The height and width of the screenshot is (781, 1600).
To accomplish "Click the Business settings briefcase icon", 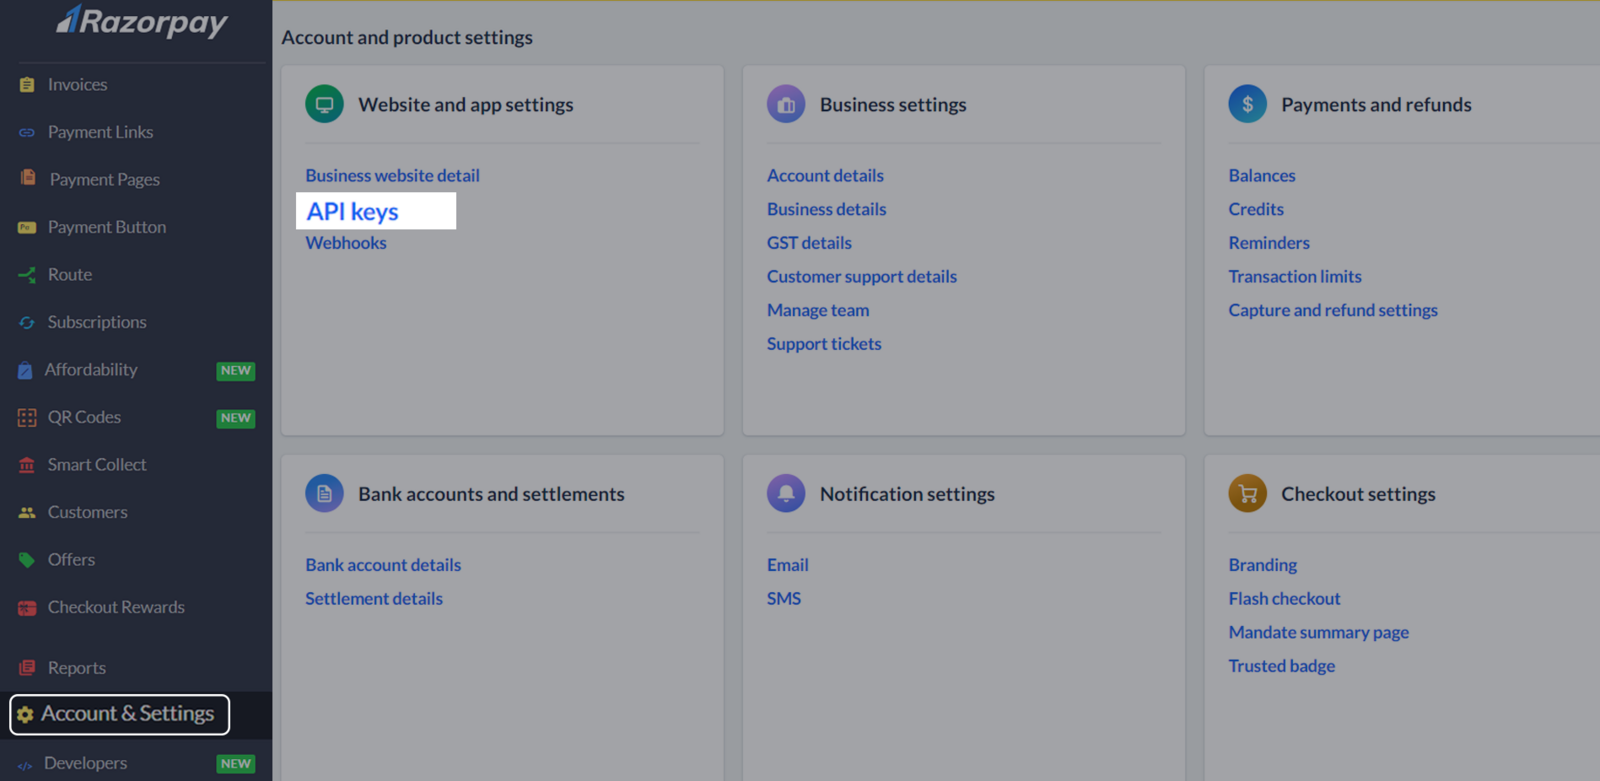I will coord(786,104).
